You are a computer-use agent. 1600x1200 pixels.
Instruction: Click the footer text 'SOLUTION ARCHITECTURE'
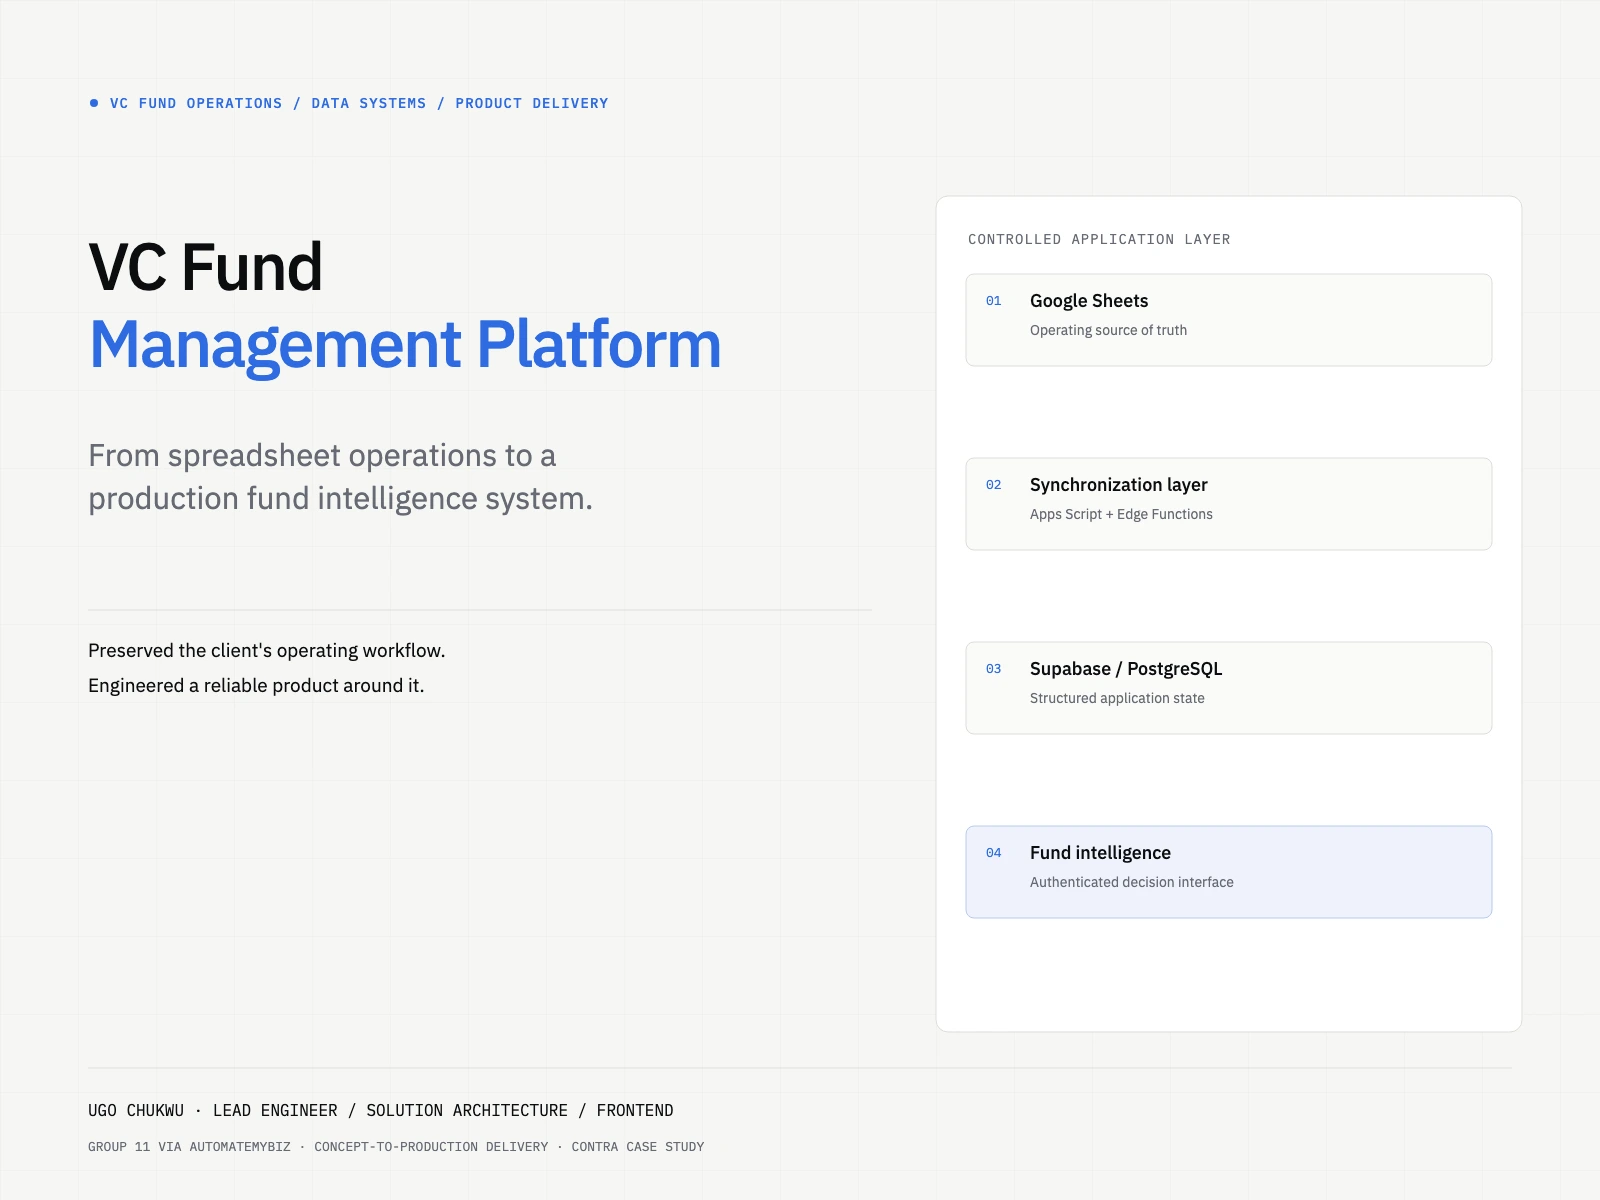[x=467, y=1111]
